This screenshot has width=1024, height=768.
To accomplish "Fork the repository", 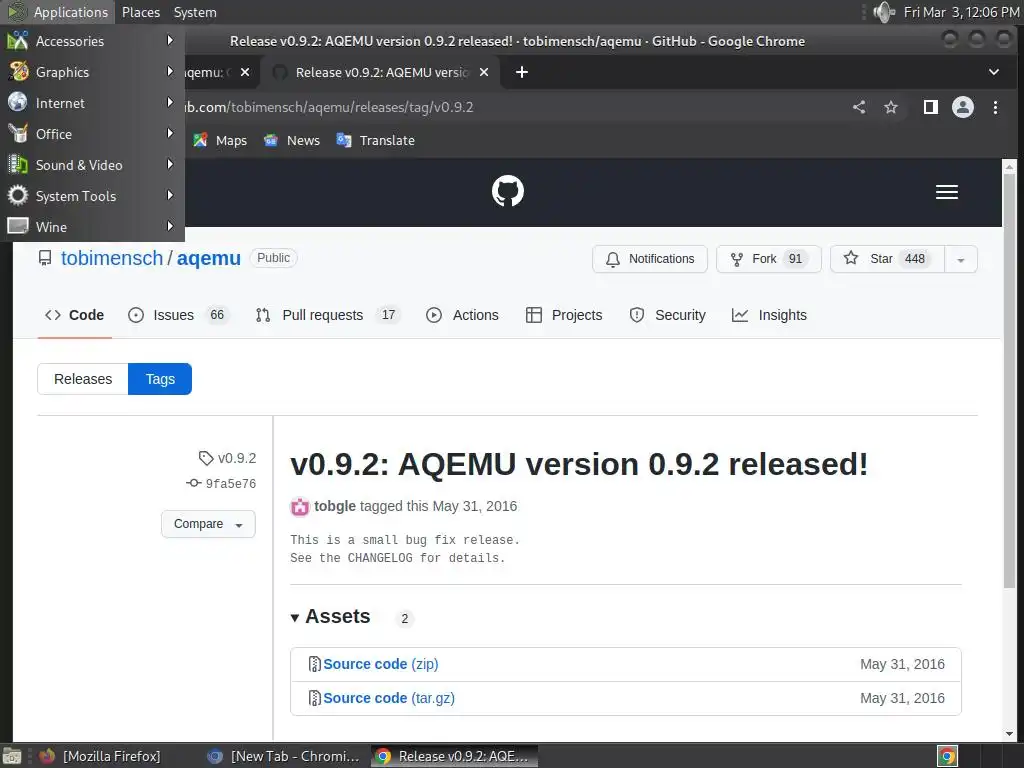I will 769,259.
